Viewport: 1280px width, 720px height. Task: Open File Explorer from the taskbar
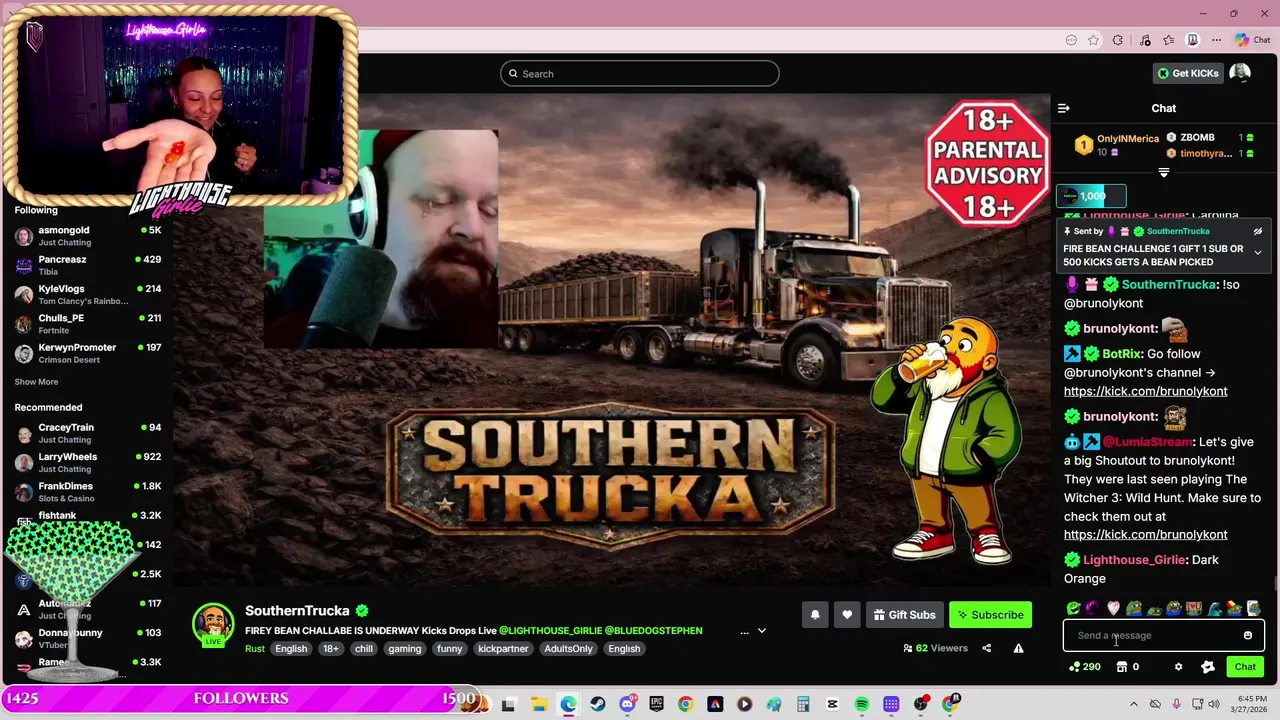coord(538,705)
